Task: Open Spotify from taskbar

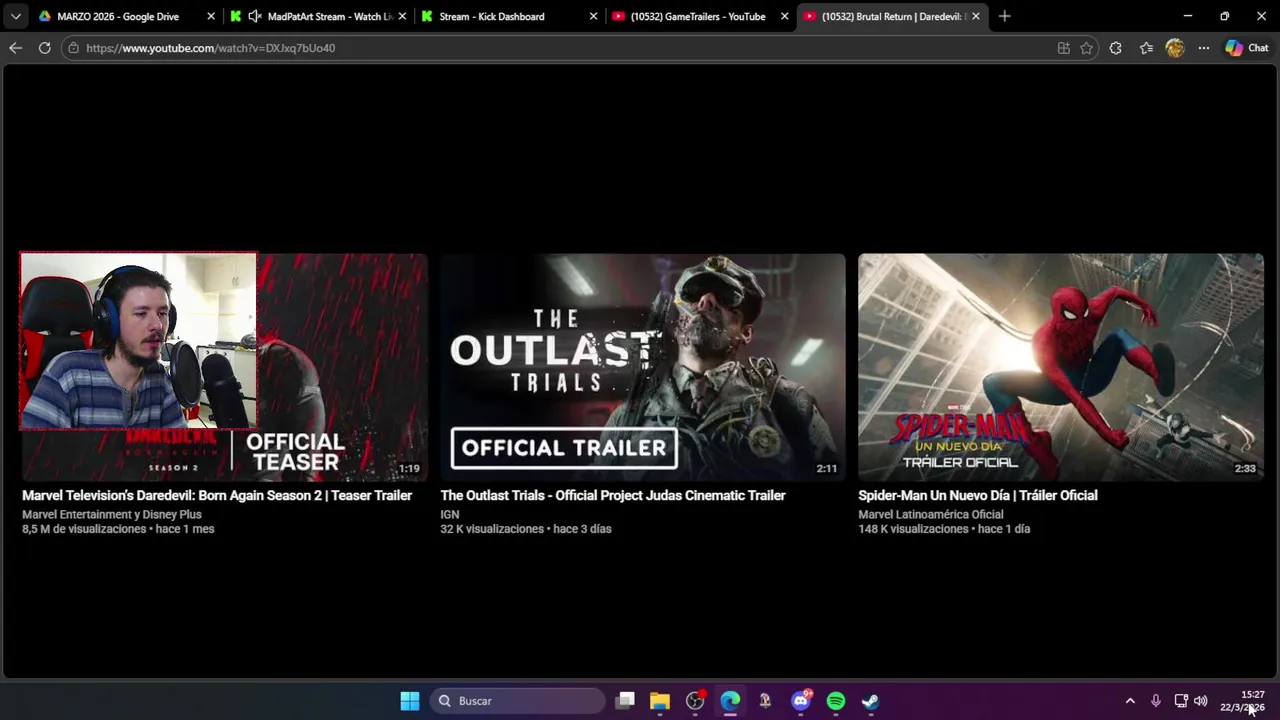Action: coord(836,701)
